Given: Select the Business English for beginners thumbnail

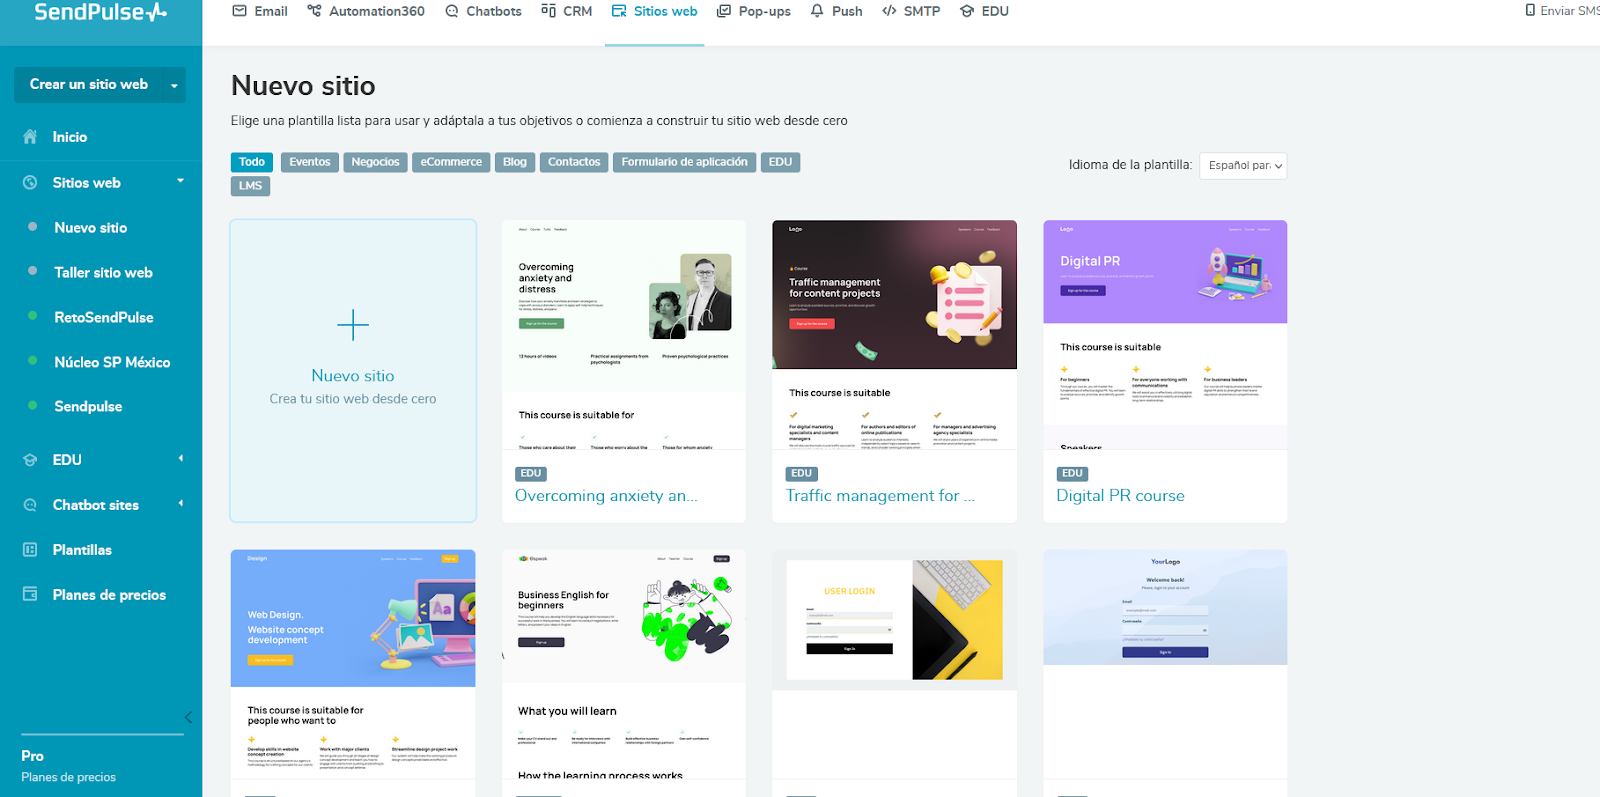Looking at the screenshot, I should [x=624, y=664].
